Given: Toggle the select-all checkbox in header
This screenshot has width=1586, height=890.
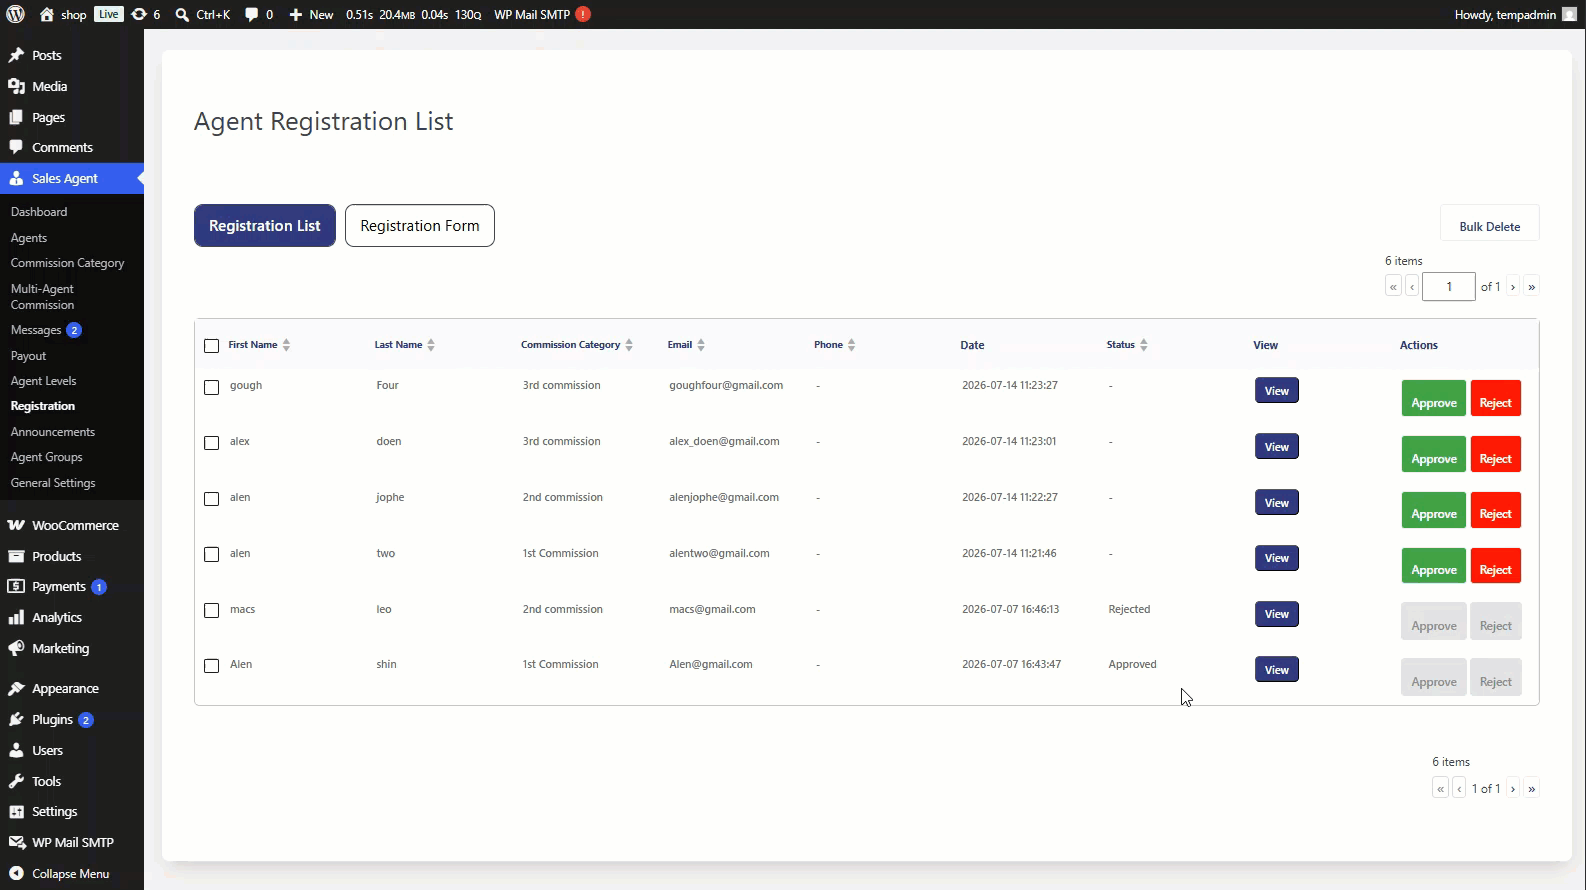Looking at the screenshot, I should click(211, 346).
